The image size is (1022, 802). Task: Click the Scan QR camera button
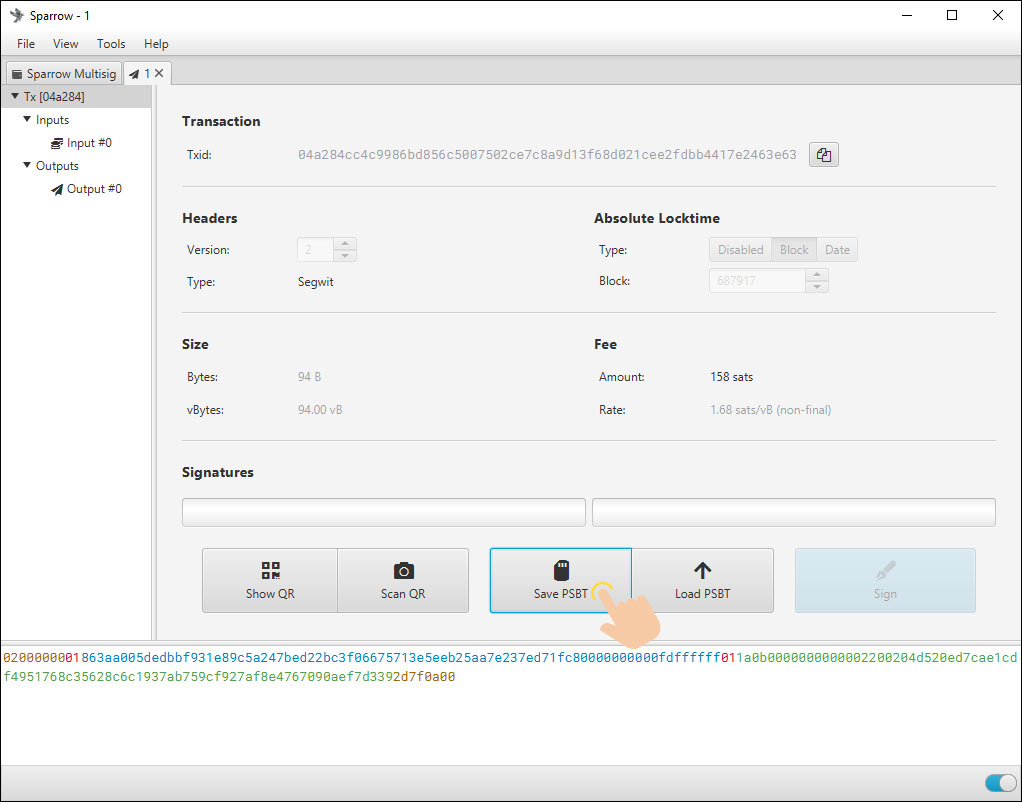click(403, 580)
